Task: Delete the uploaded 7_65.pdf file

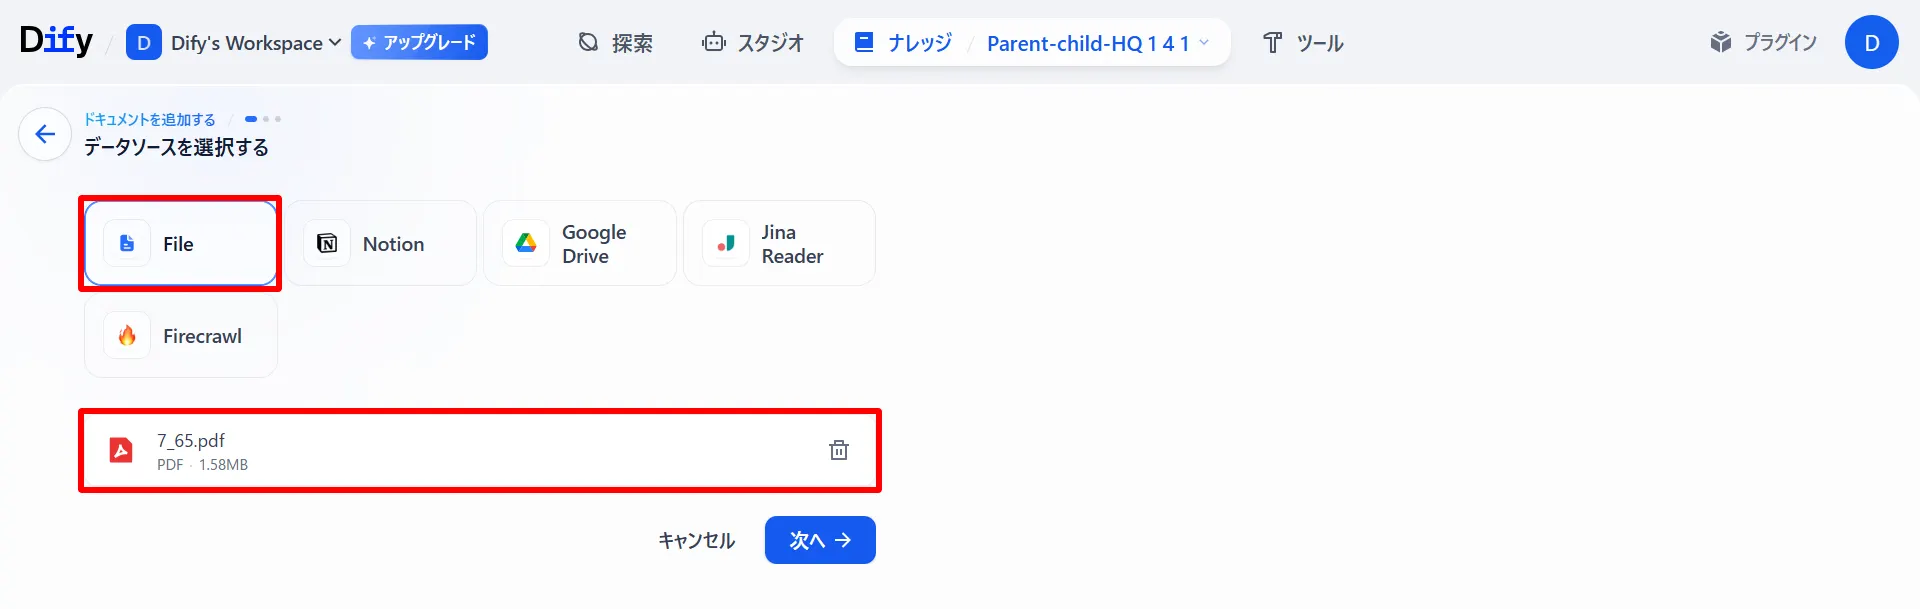Action: 838,450
